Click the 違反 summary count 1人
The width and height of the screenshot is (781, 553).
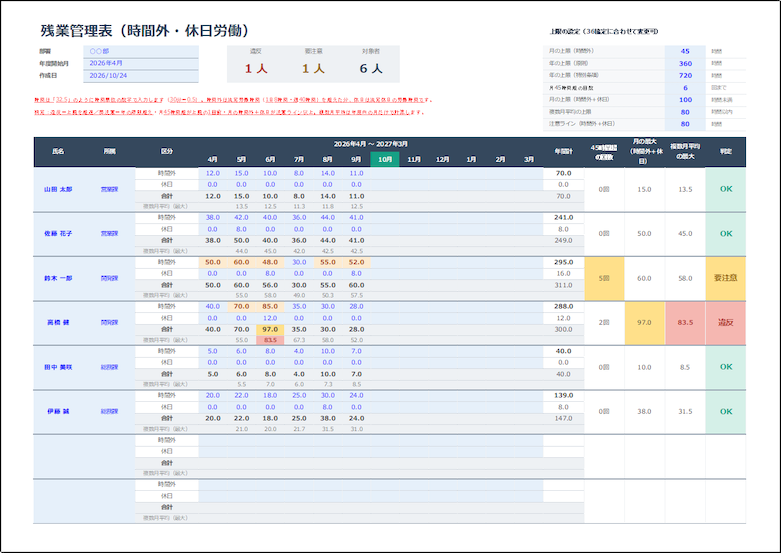click(x=256, y=69)
